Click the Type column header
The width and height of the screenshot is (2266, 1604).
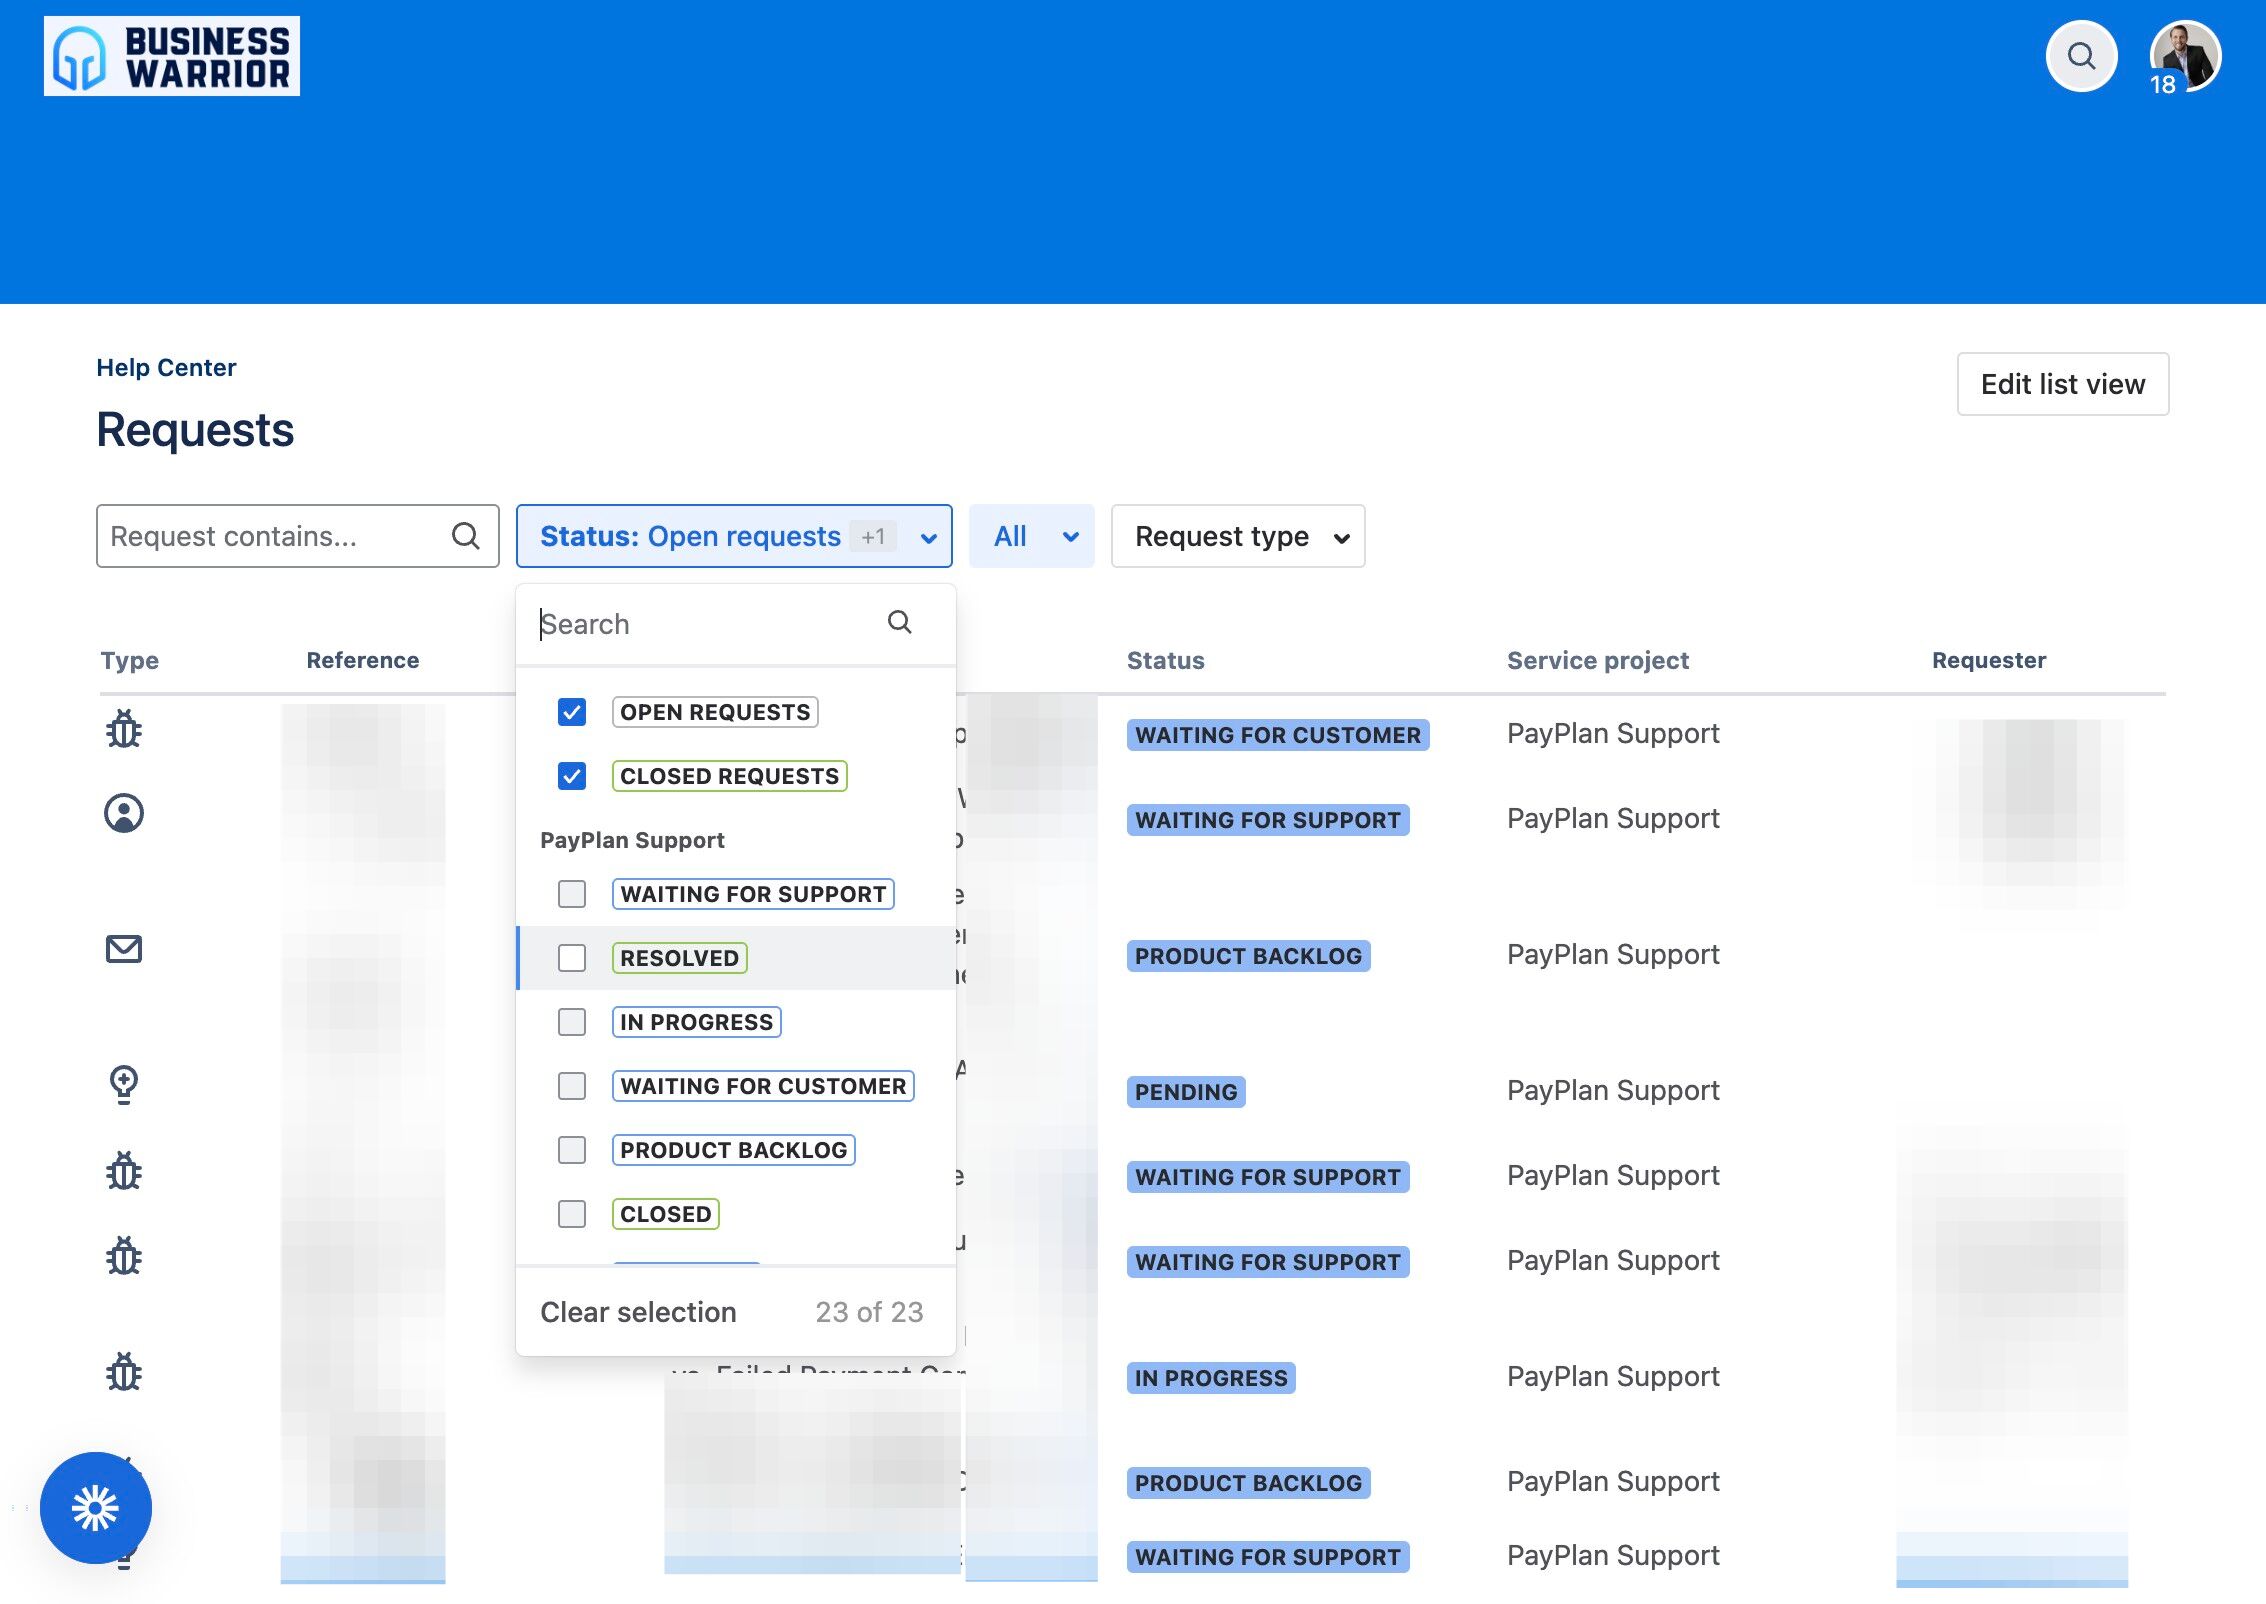130,660
